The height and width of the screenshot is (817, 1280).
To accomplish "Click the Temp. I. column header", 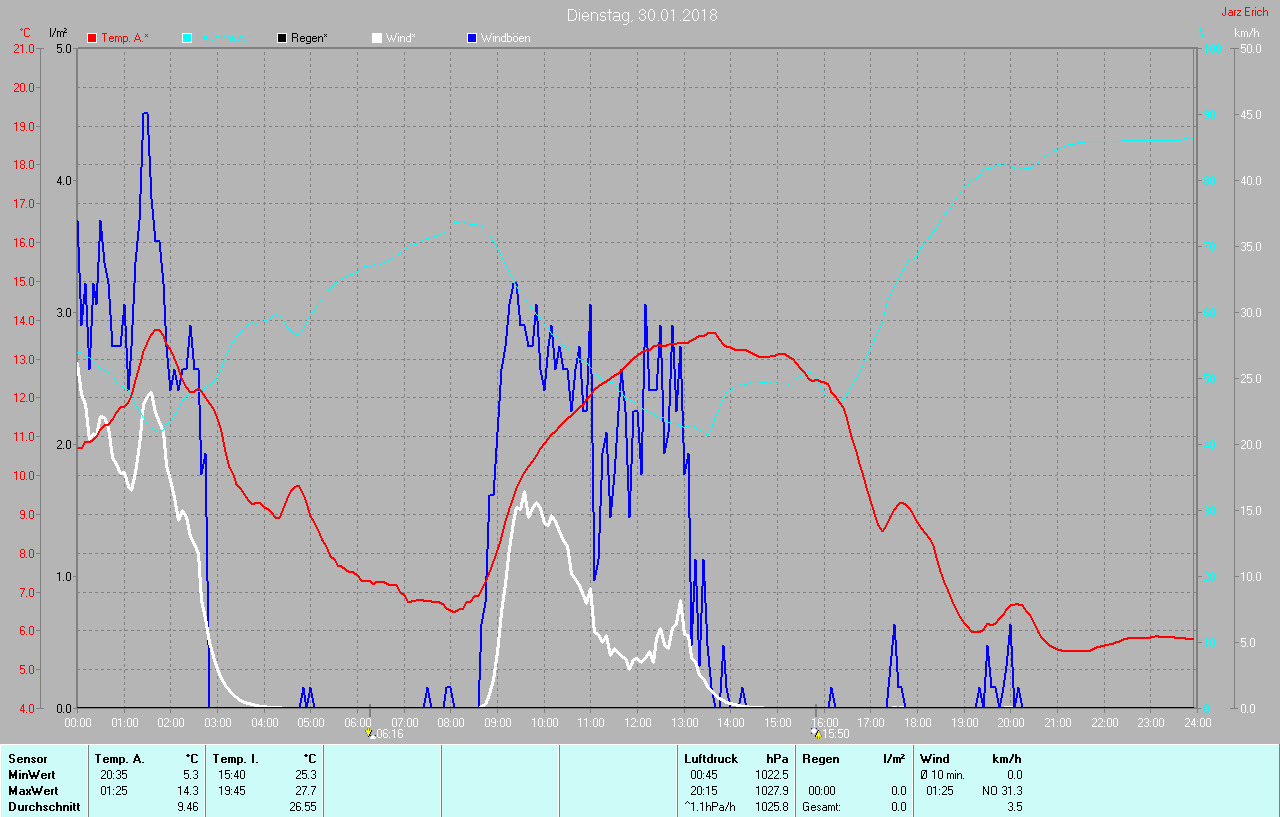I will [x=235, y=759].
